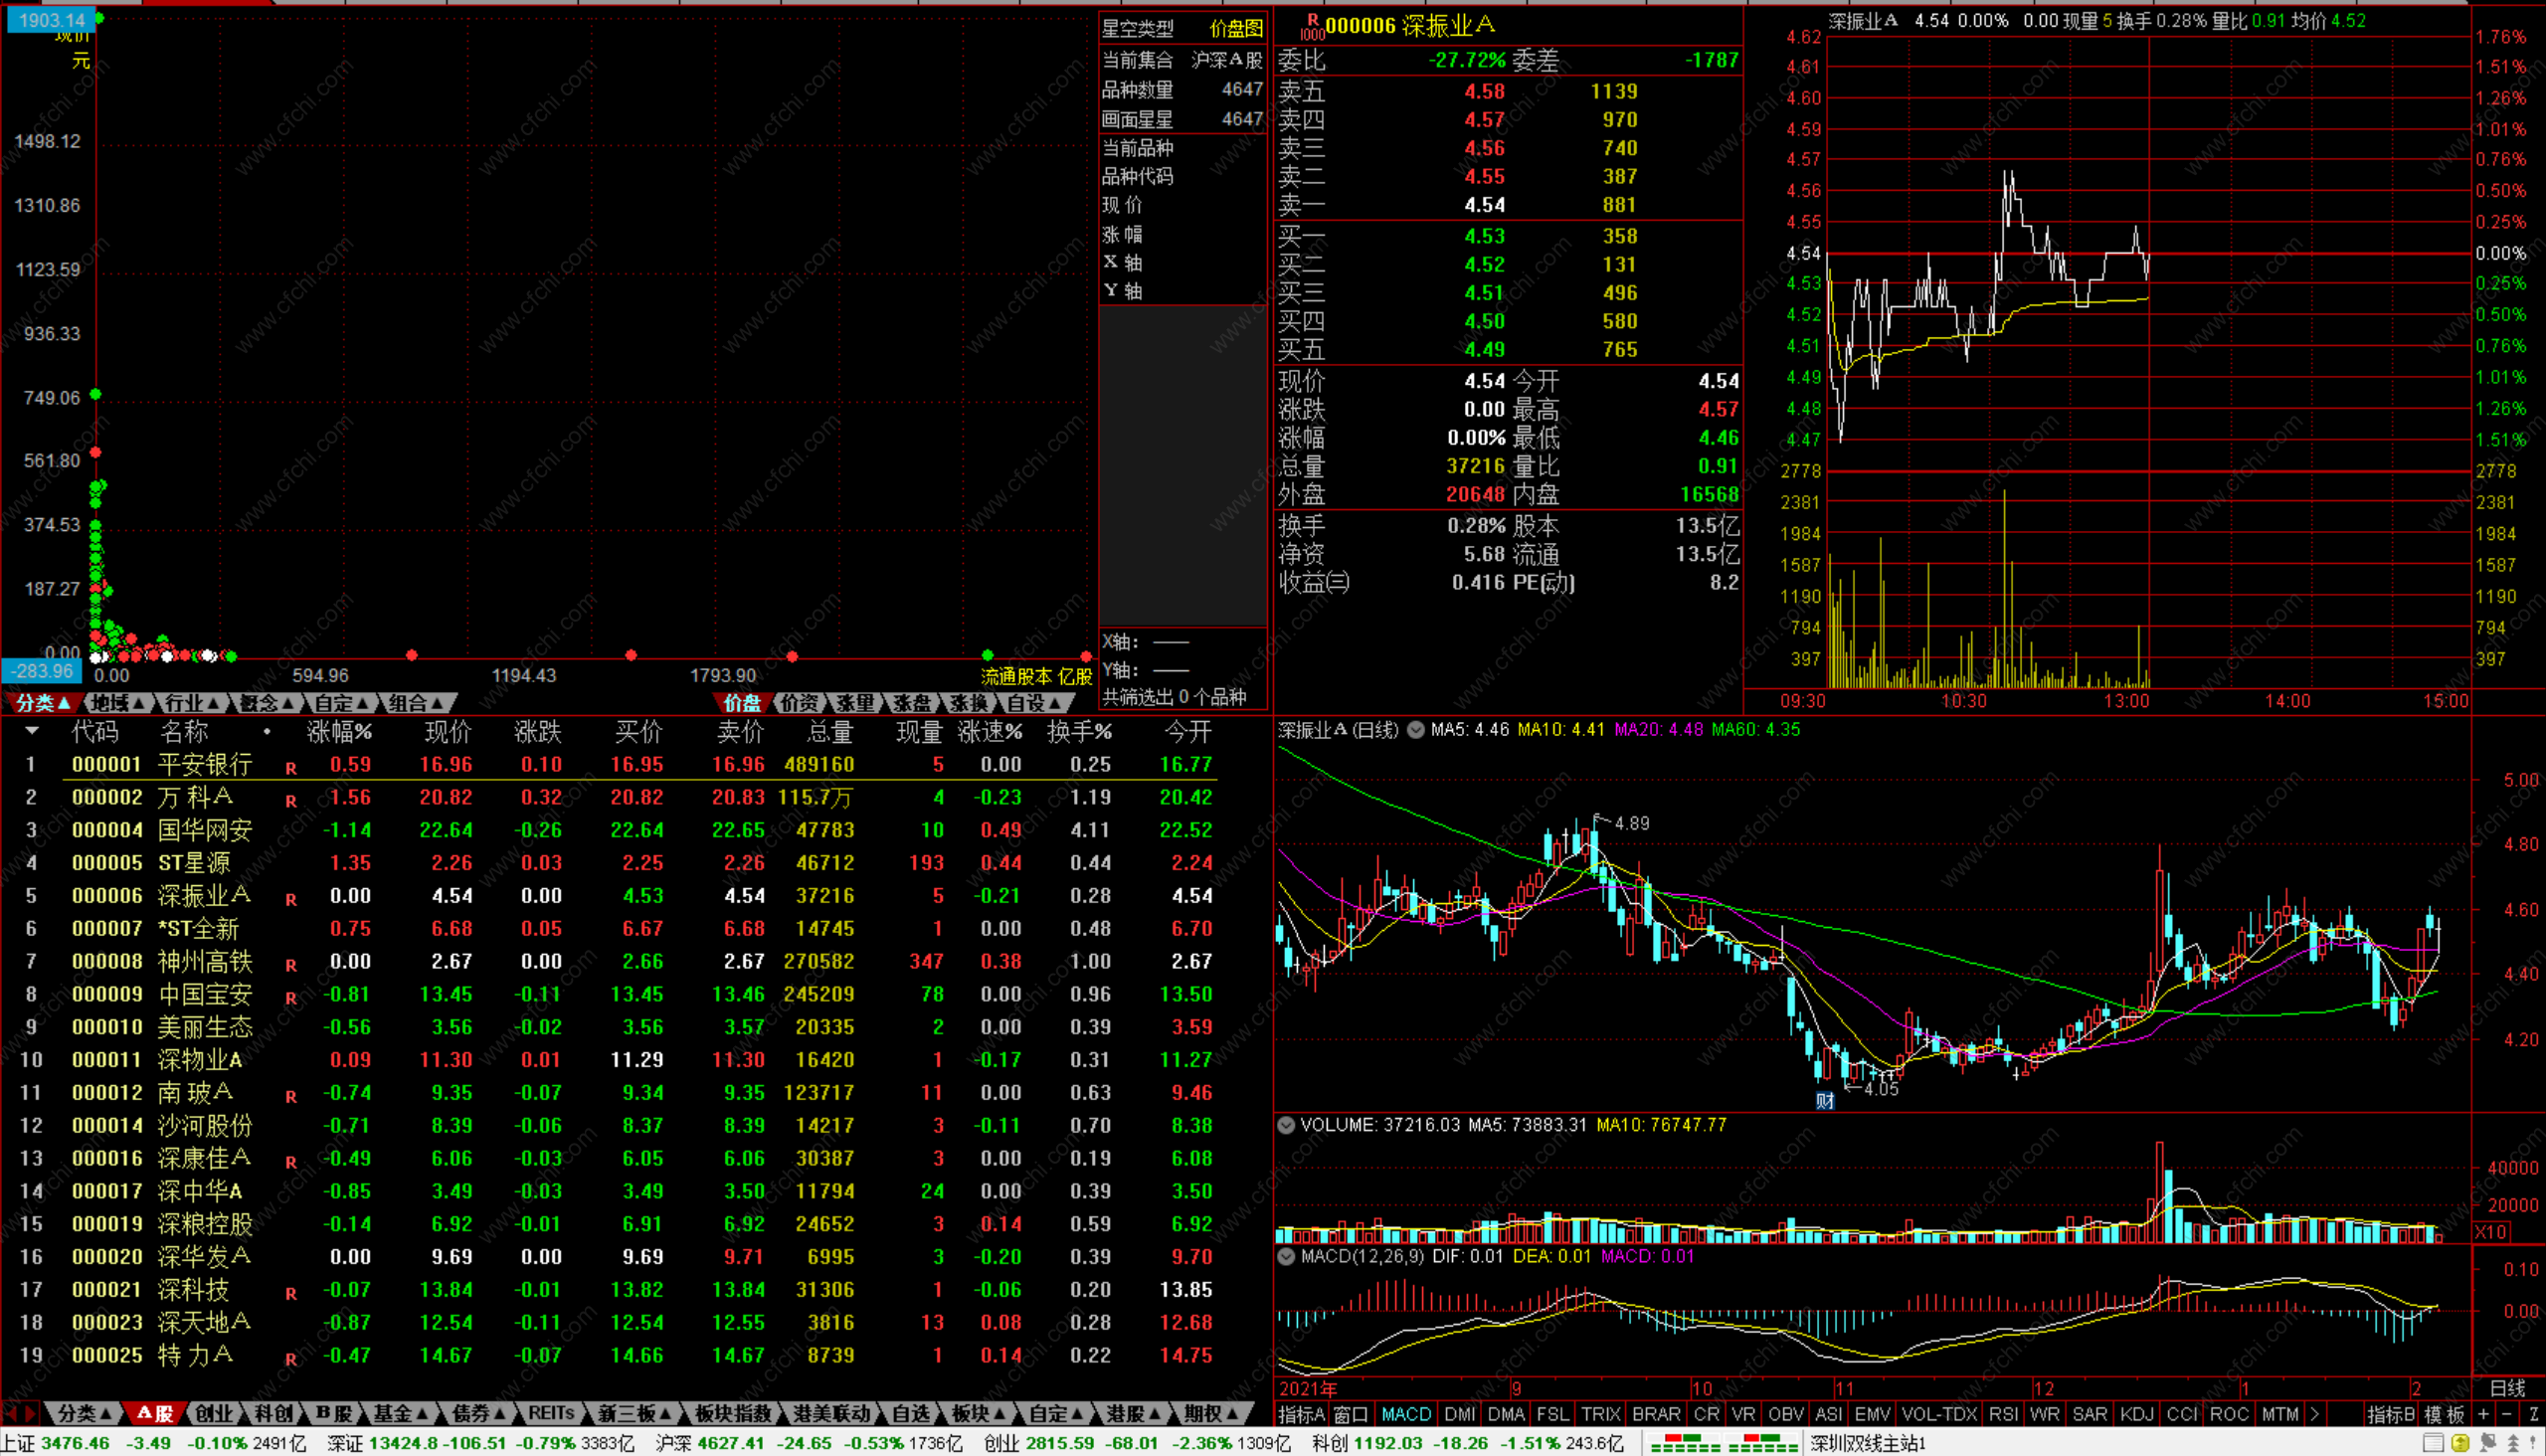Viewport: 2546px width, 1456px height.
Task: Click the zoom-out minus icon on indicator bar
Action: pos(2506,1414)
